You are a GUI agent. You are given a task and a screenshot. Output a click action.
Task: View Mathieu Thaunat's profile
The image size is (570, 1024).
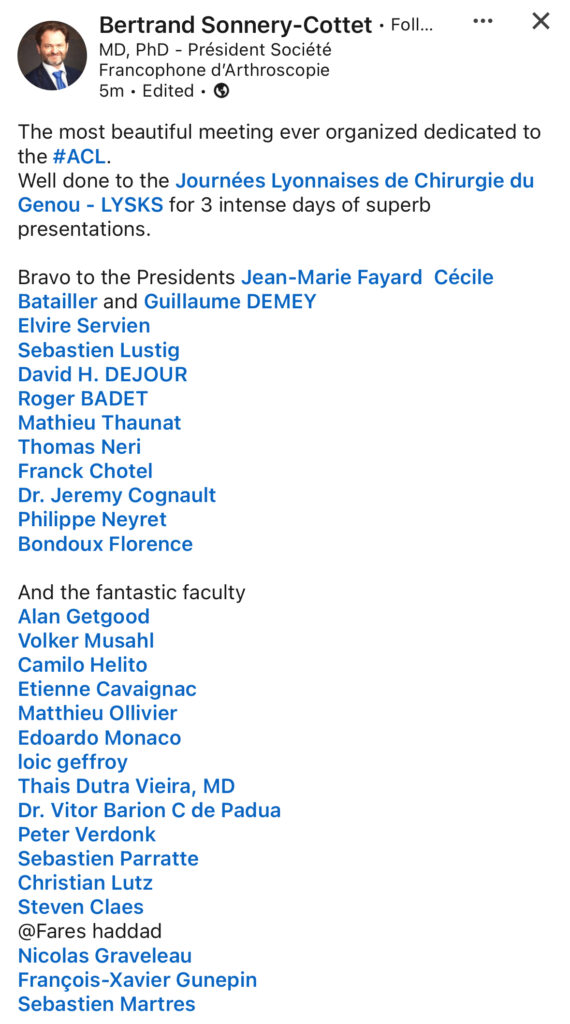click(x=99, y=423)
